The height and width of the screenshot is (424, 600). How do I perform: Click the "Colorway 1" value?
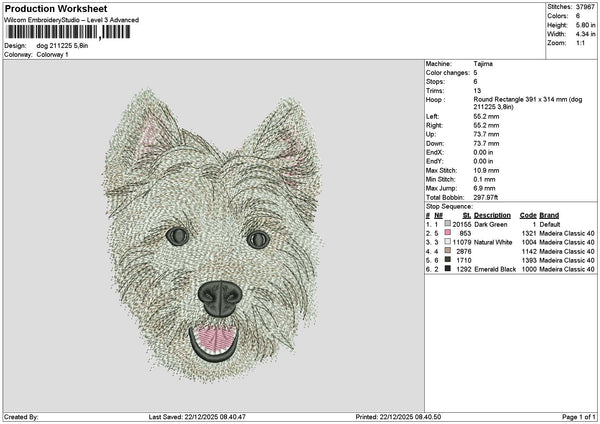click(52, 55)
